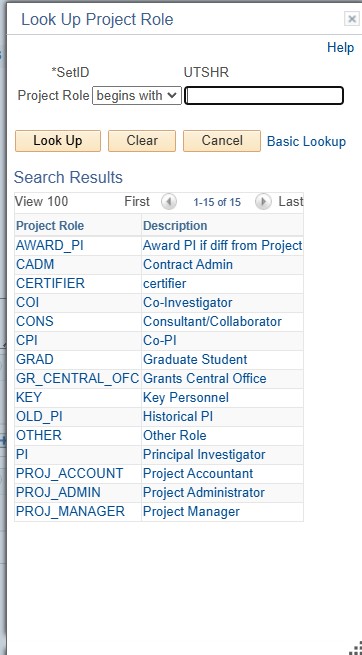Choose the CERTIFIER role link
Screen dimensions: 362x655
(x=50, y=284)
